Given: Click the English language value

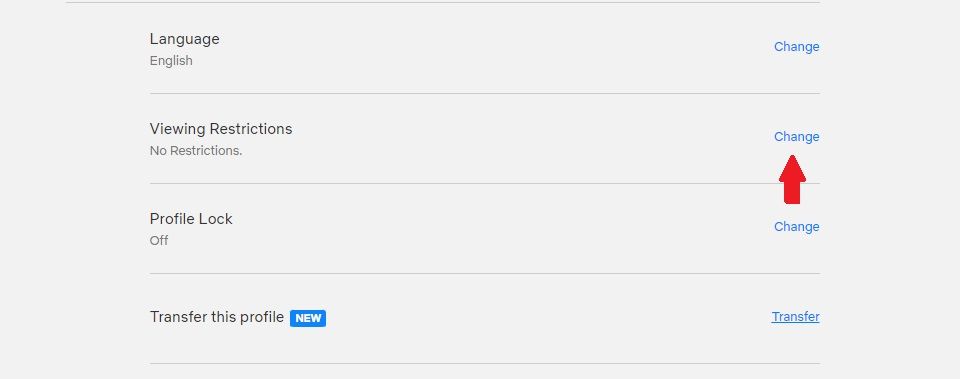Looking at the screenshot, I should (x=171, y=61).
